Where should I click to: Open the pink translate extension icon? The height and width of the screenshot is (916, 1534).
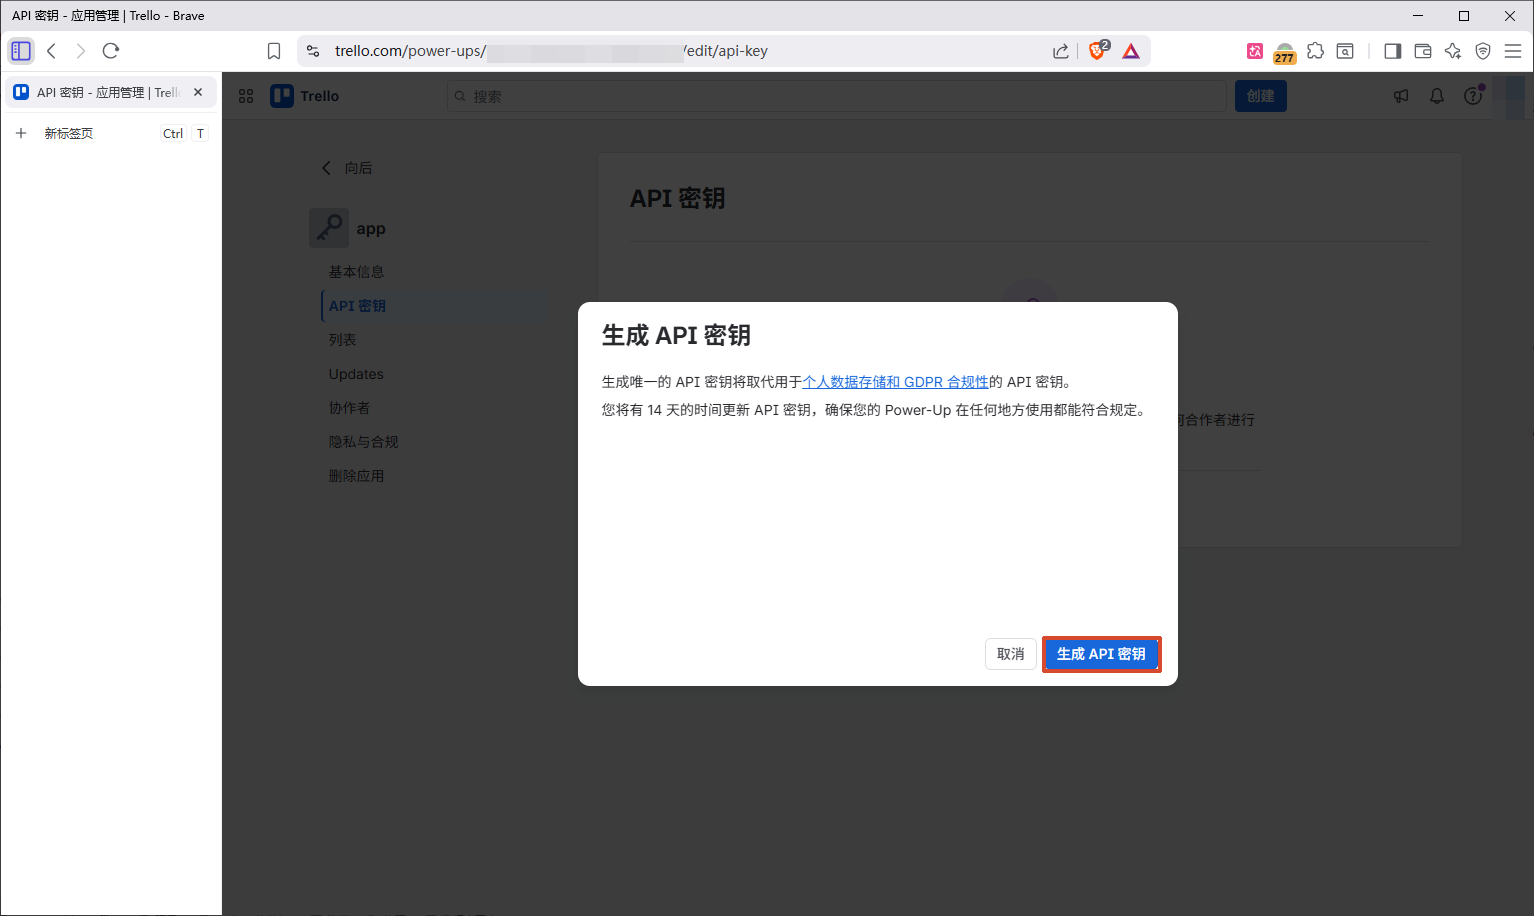(x=1255, y=51)
